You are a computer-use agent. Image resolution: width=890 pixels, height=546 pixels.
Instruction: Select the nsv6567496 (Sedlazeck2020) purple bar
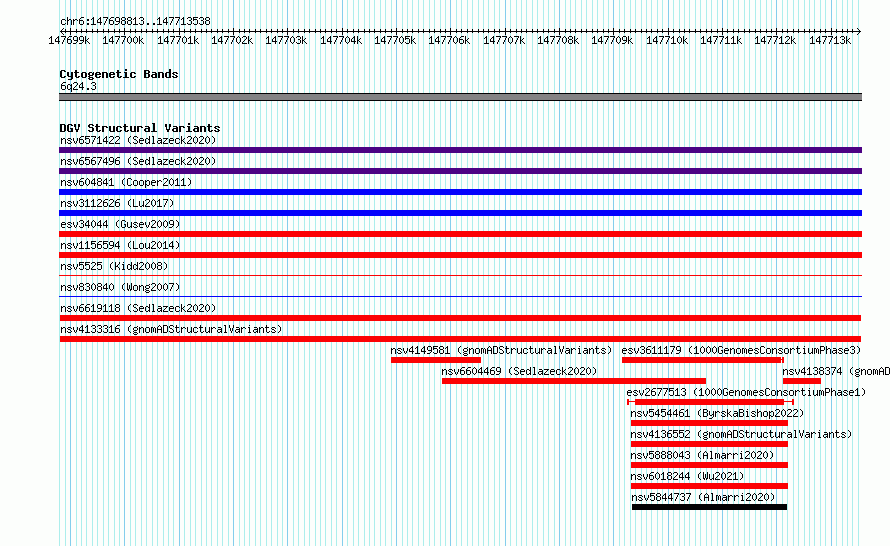(460, 171)
